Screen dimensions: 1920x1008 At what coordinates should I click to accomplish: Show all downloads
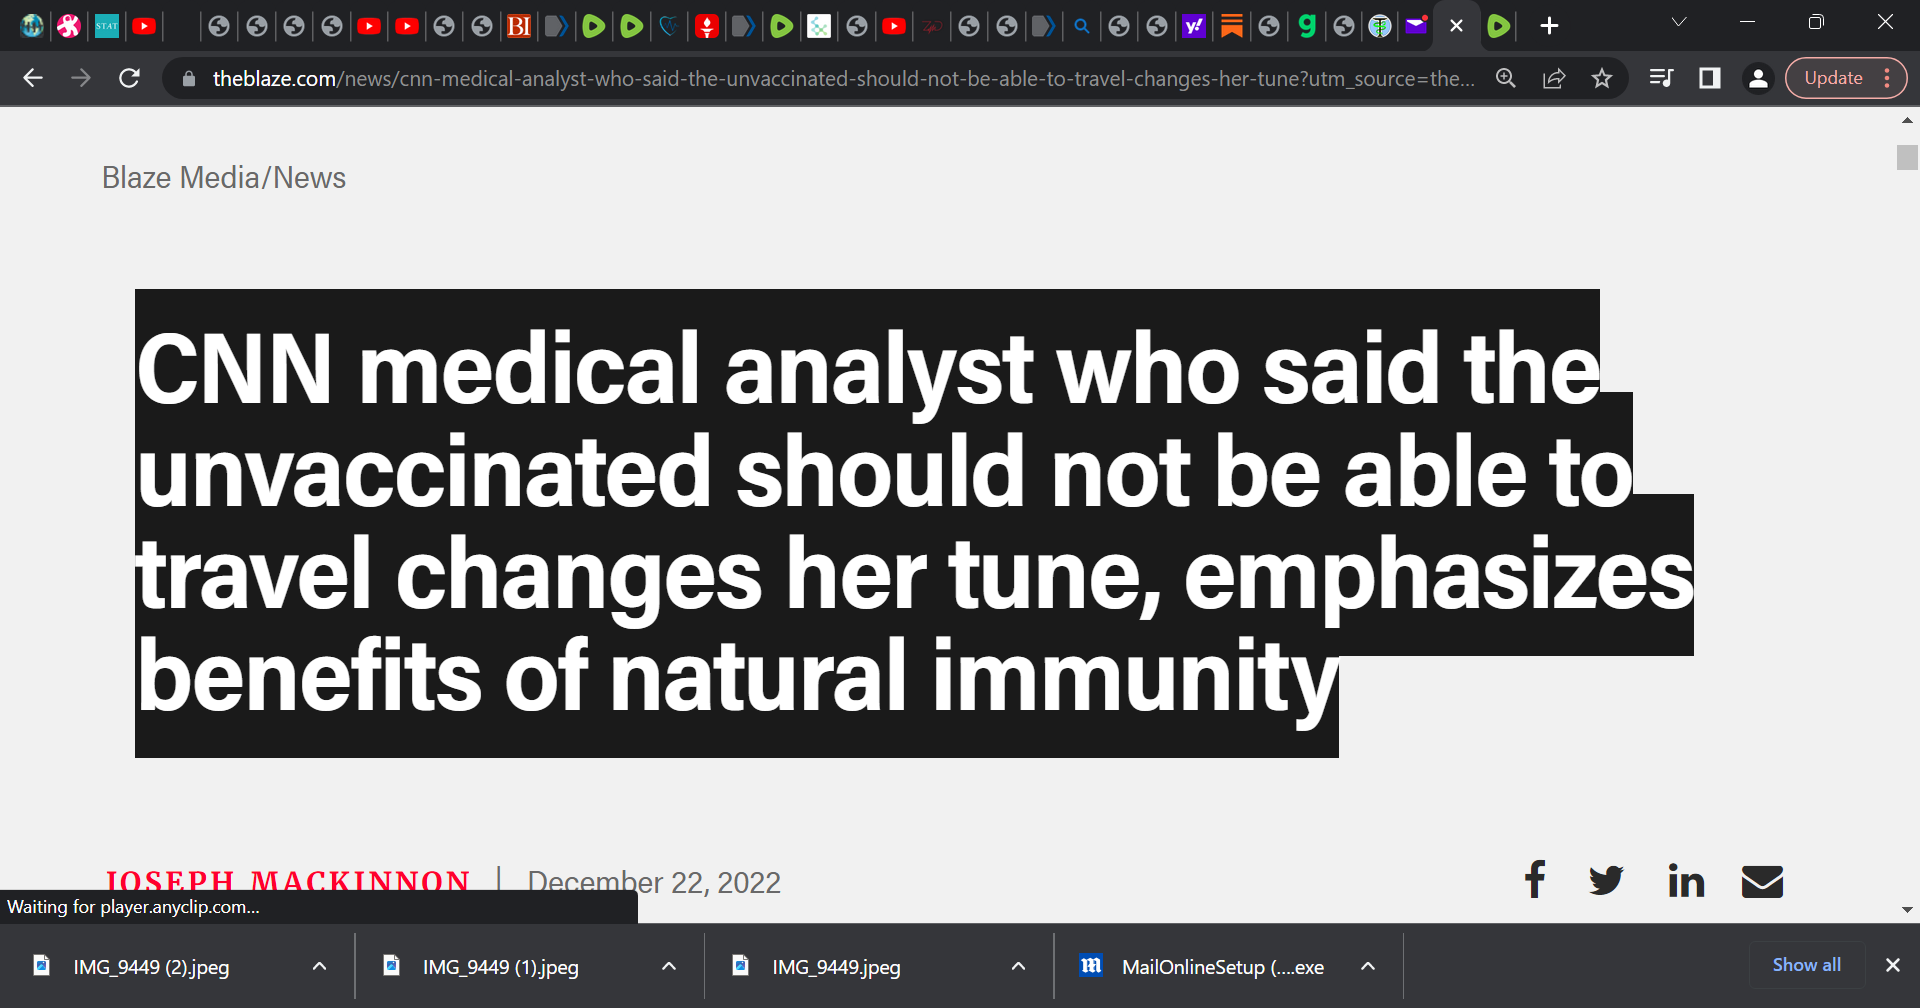pos(1806,965)
